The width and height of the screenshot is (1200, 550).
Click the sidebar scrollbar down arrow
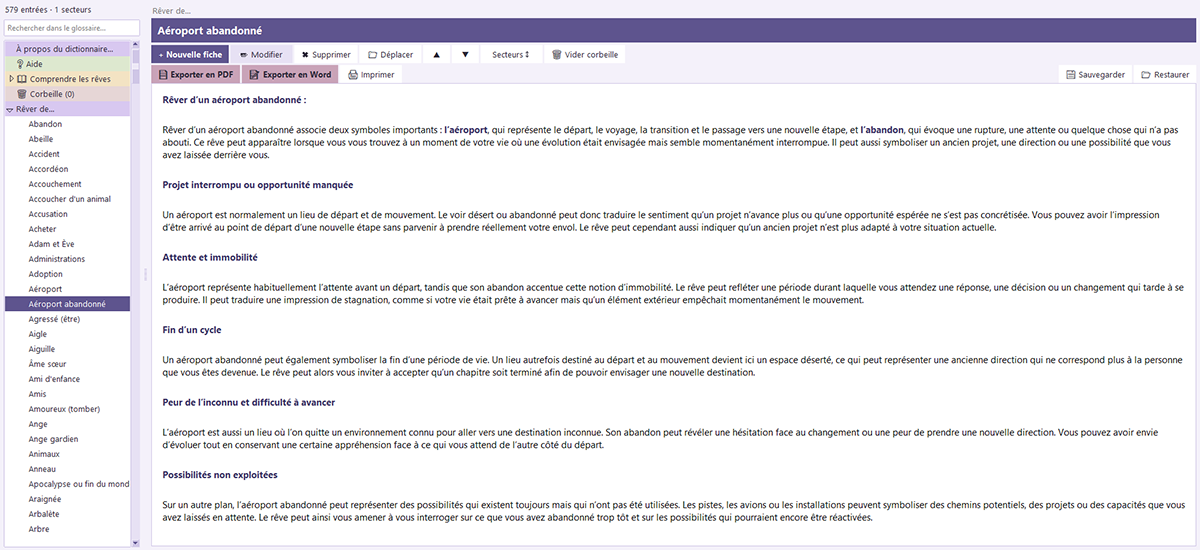tap(135, 542)
